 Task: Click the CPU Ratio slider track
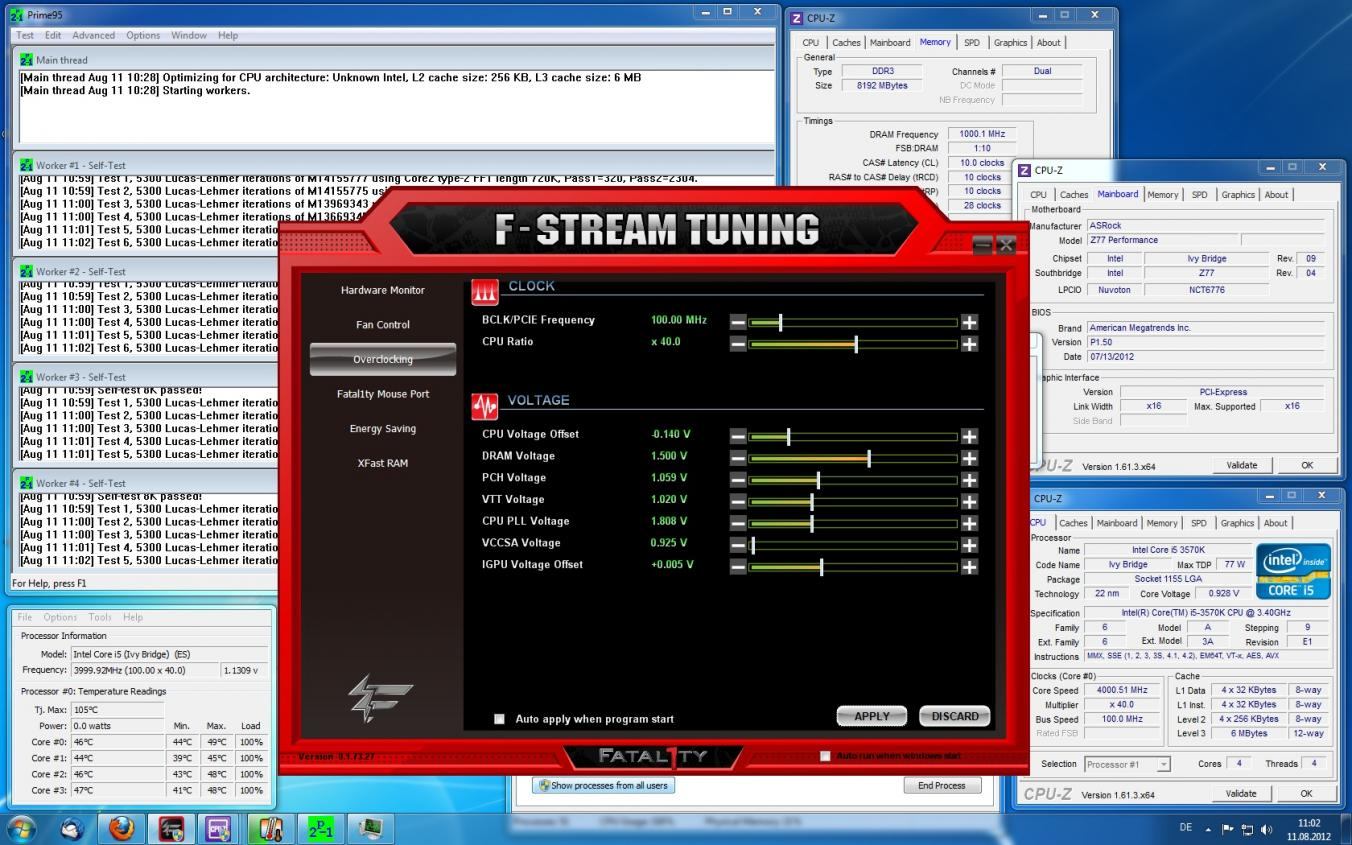pyautogui.click(x=853, y=344)
